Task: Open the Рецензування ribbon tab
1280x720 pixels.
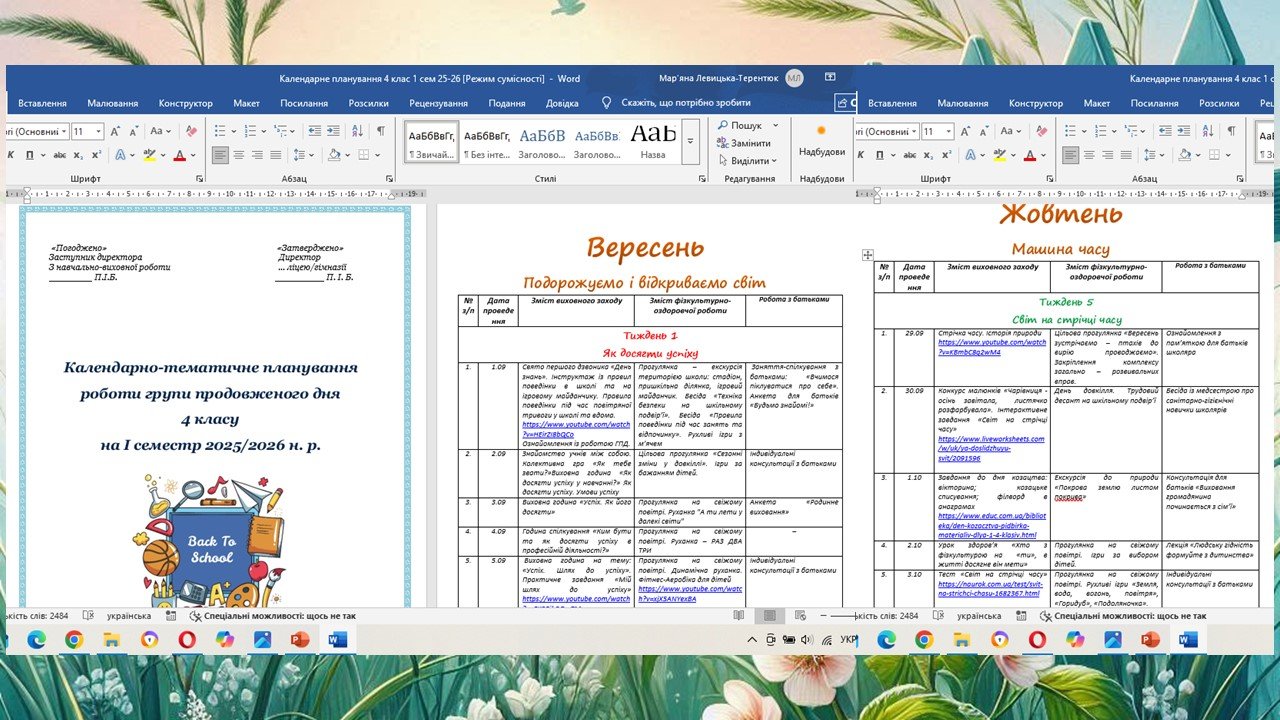Action: tap(438, 103)
